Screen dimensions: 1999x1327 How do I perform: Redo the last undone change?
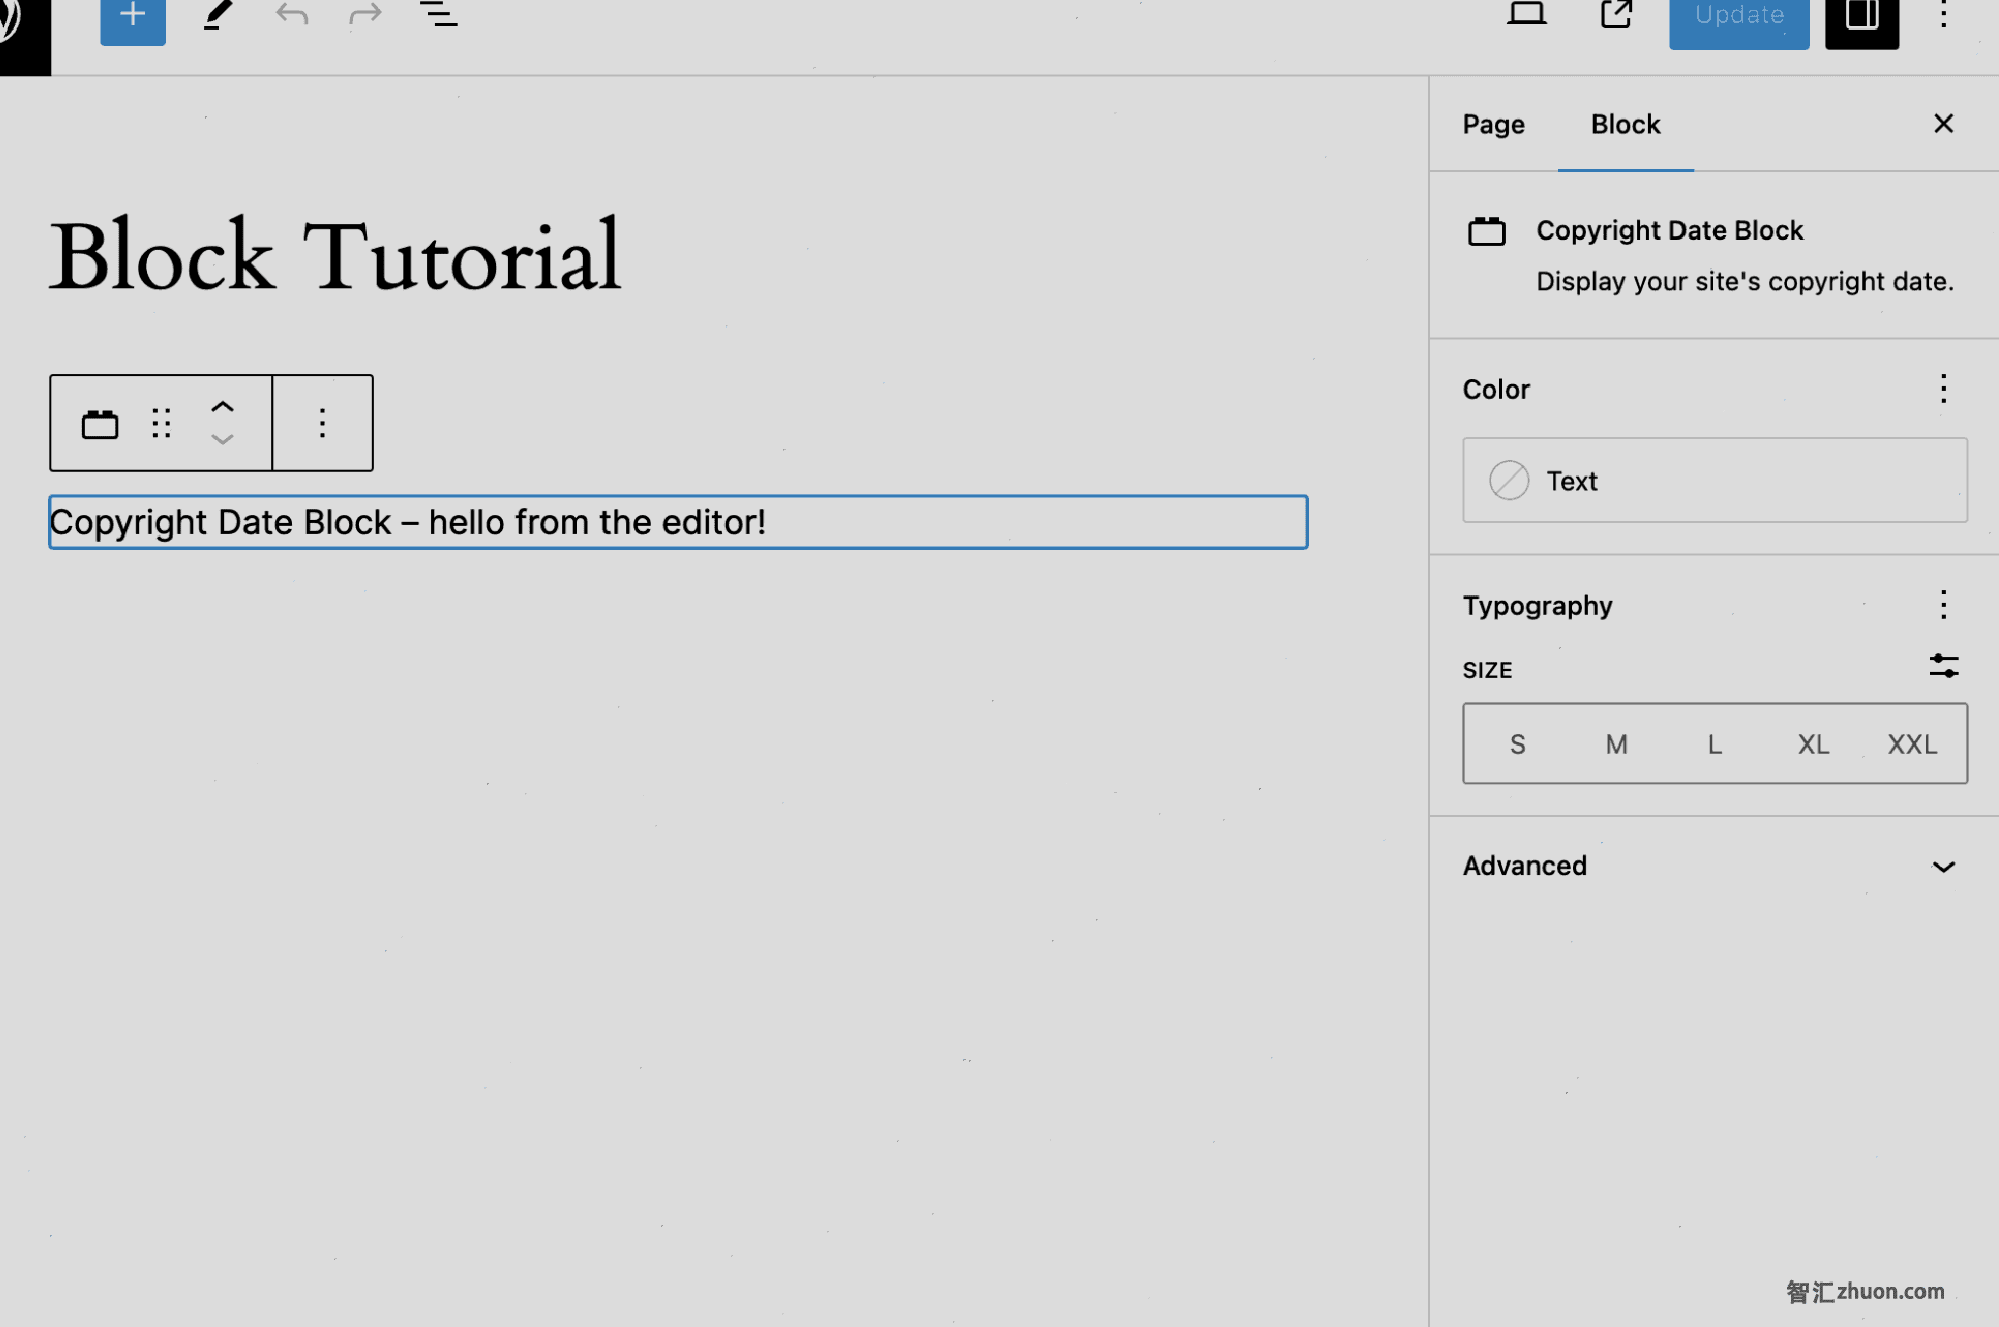coord(365,14)
